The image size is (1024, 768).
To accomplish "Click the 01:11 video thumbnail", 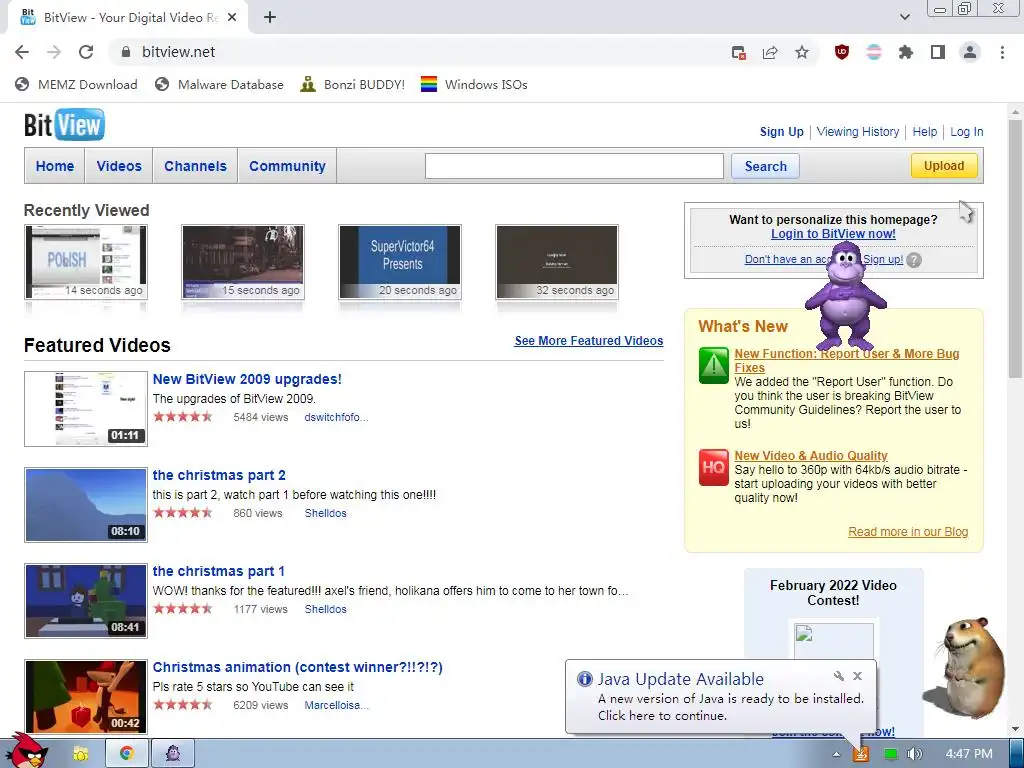I will click(86, 409).
